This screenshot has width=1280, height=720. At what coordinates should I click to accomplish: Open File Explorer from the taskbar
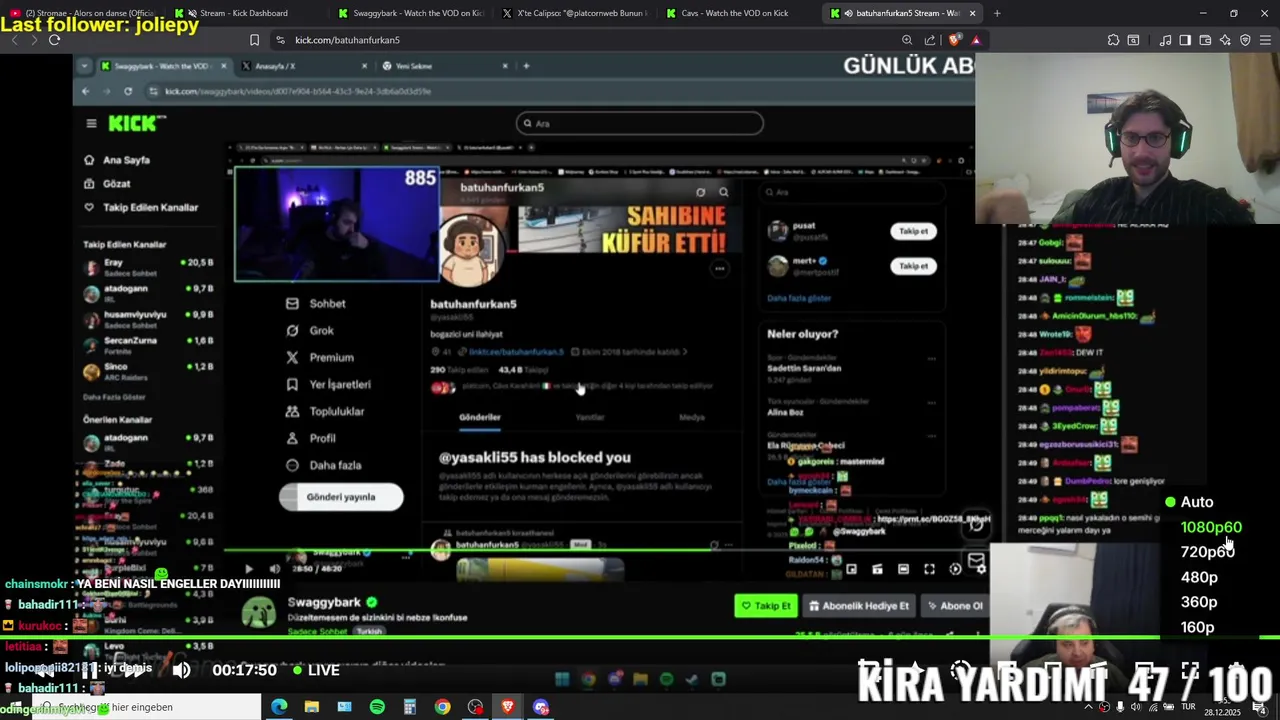point(312,707)
